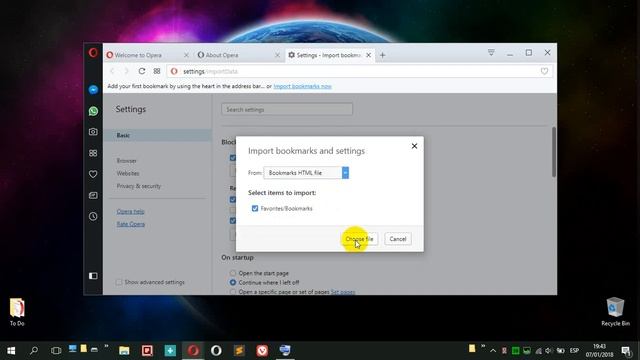Click the settings page vertical scrollbar
The width and height of the screenshot is (640, 360).
(x=554, y=152)
